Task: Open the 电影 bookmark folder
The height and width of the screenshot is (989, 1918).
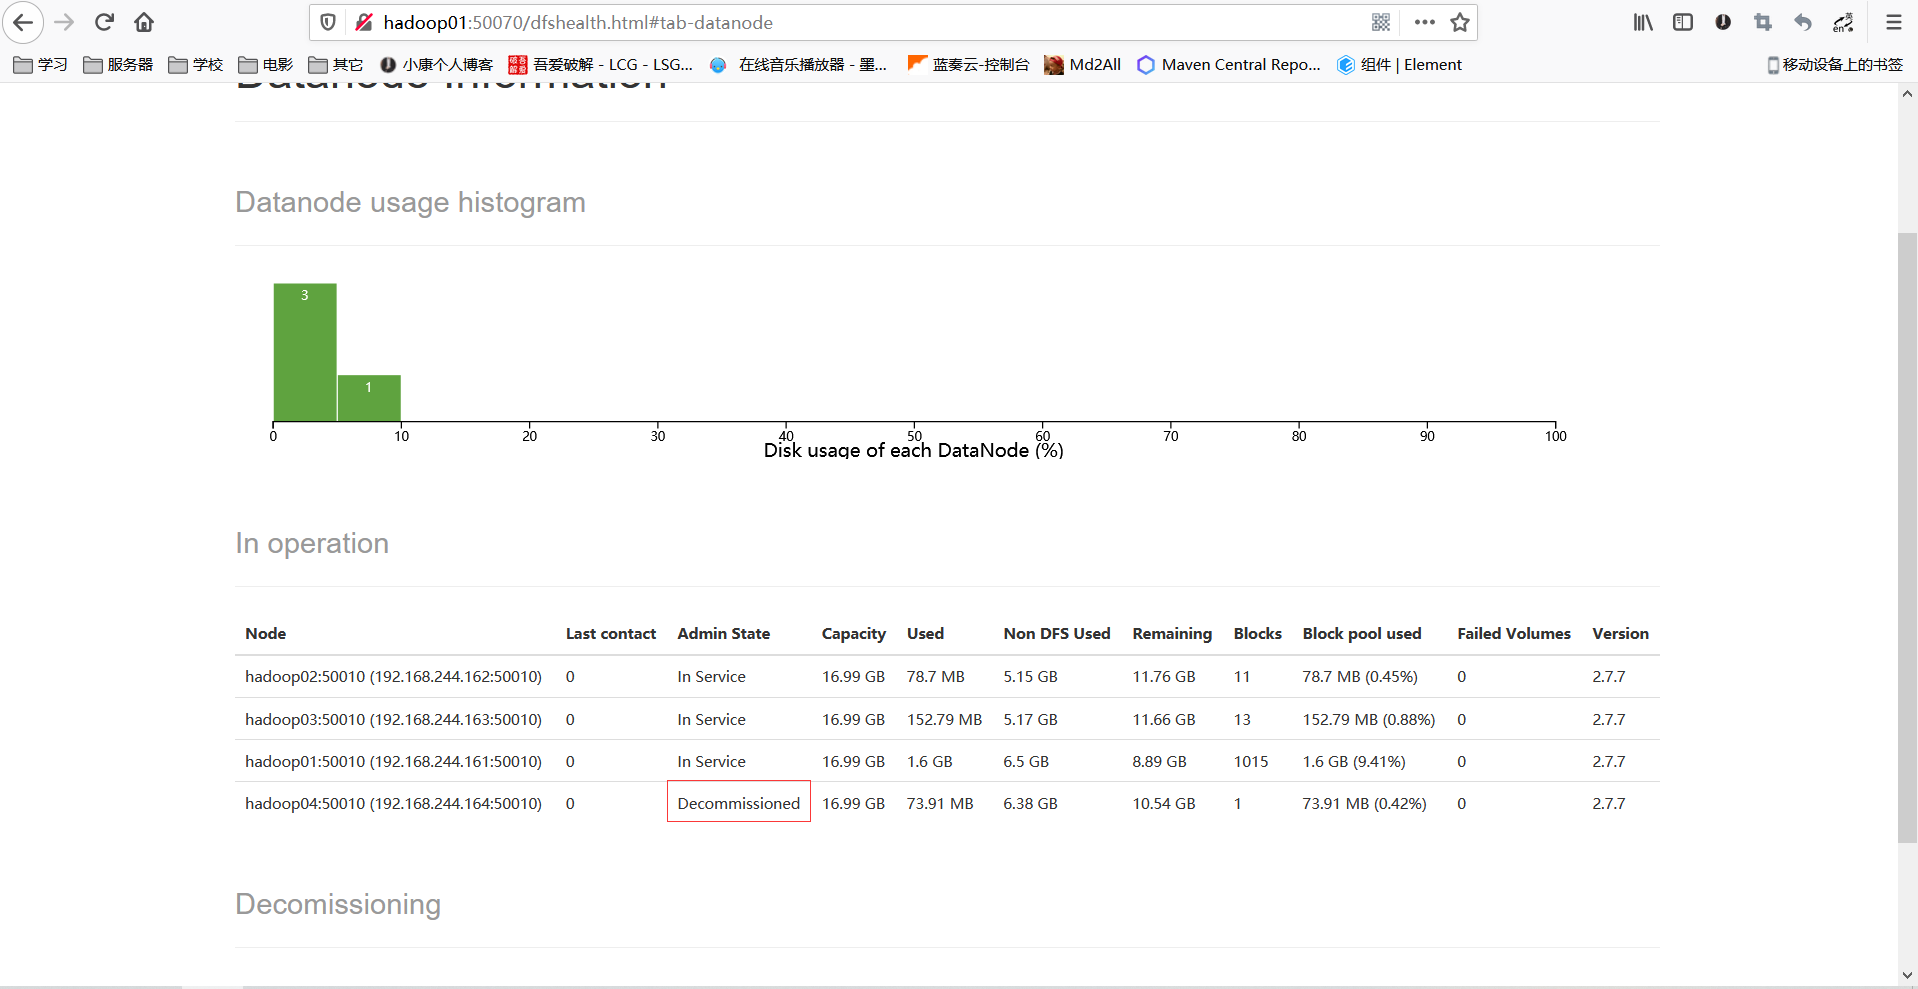Action: [266, 64]
